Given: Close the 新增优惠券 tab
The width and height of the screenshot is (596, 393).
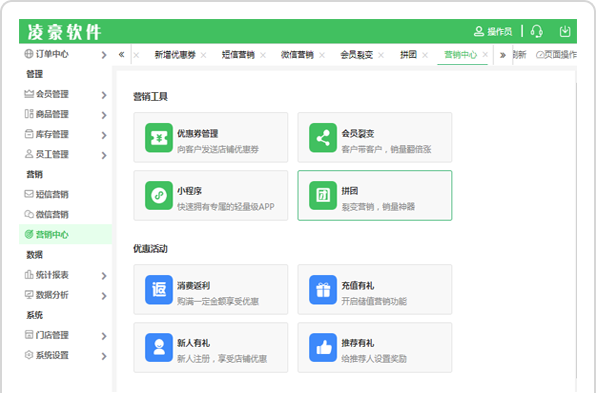Looking at the screenshot, I should [x=203, y=55].
